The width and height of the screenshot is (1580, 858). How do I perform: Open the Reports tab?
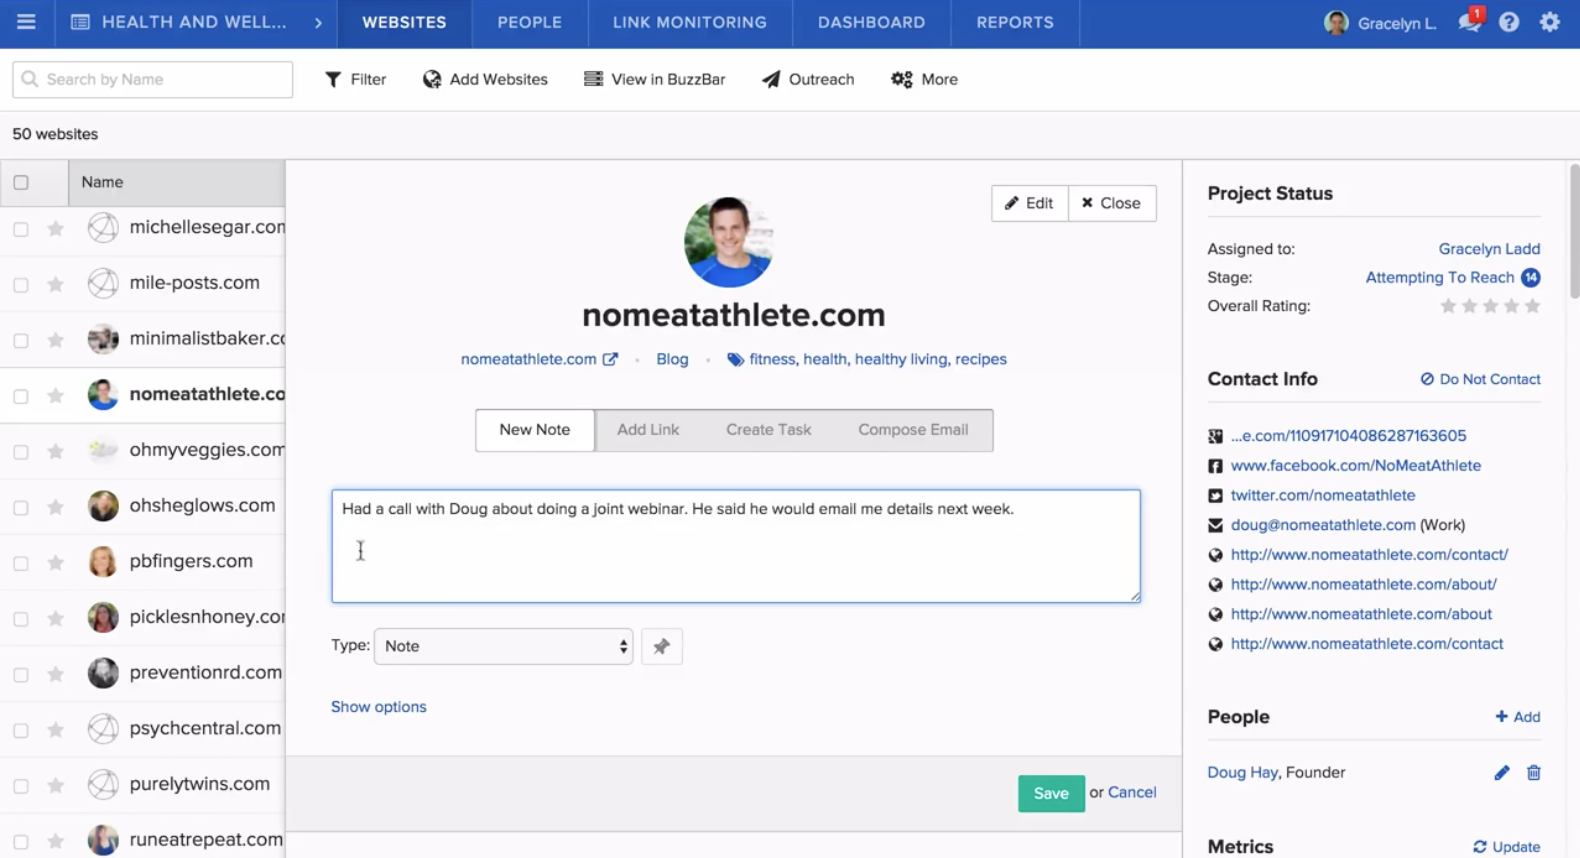[1015, 22]
